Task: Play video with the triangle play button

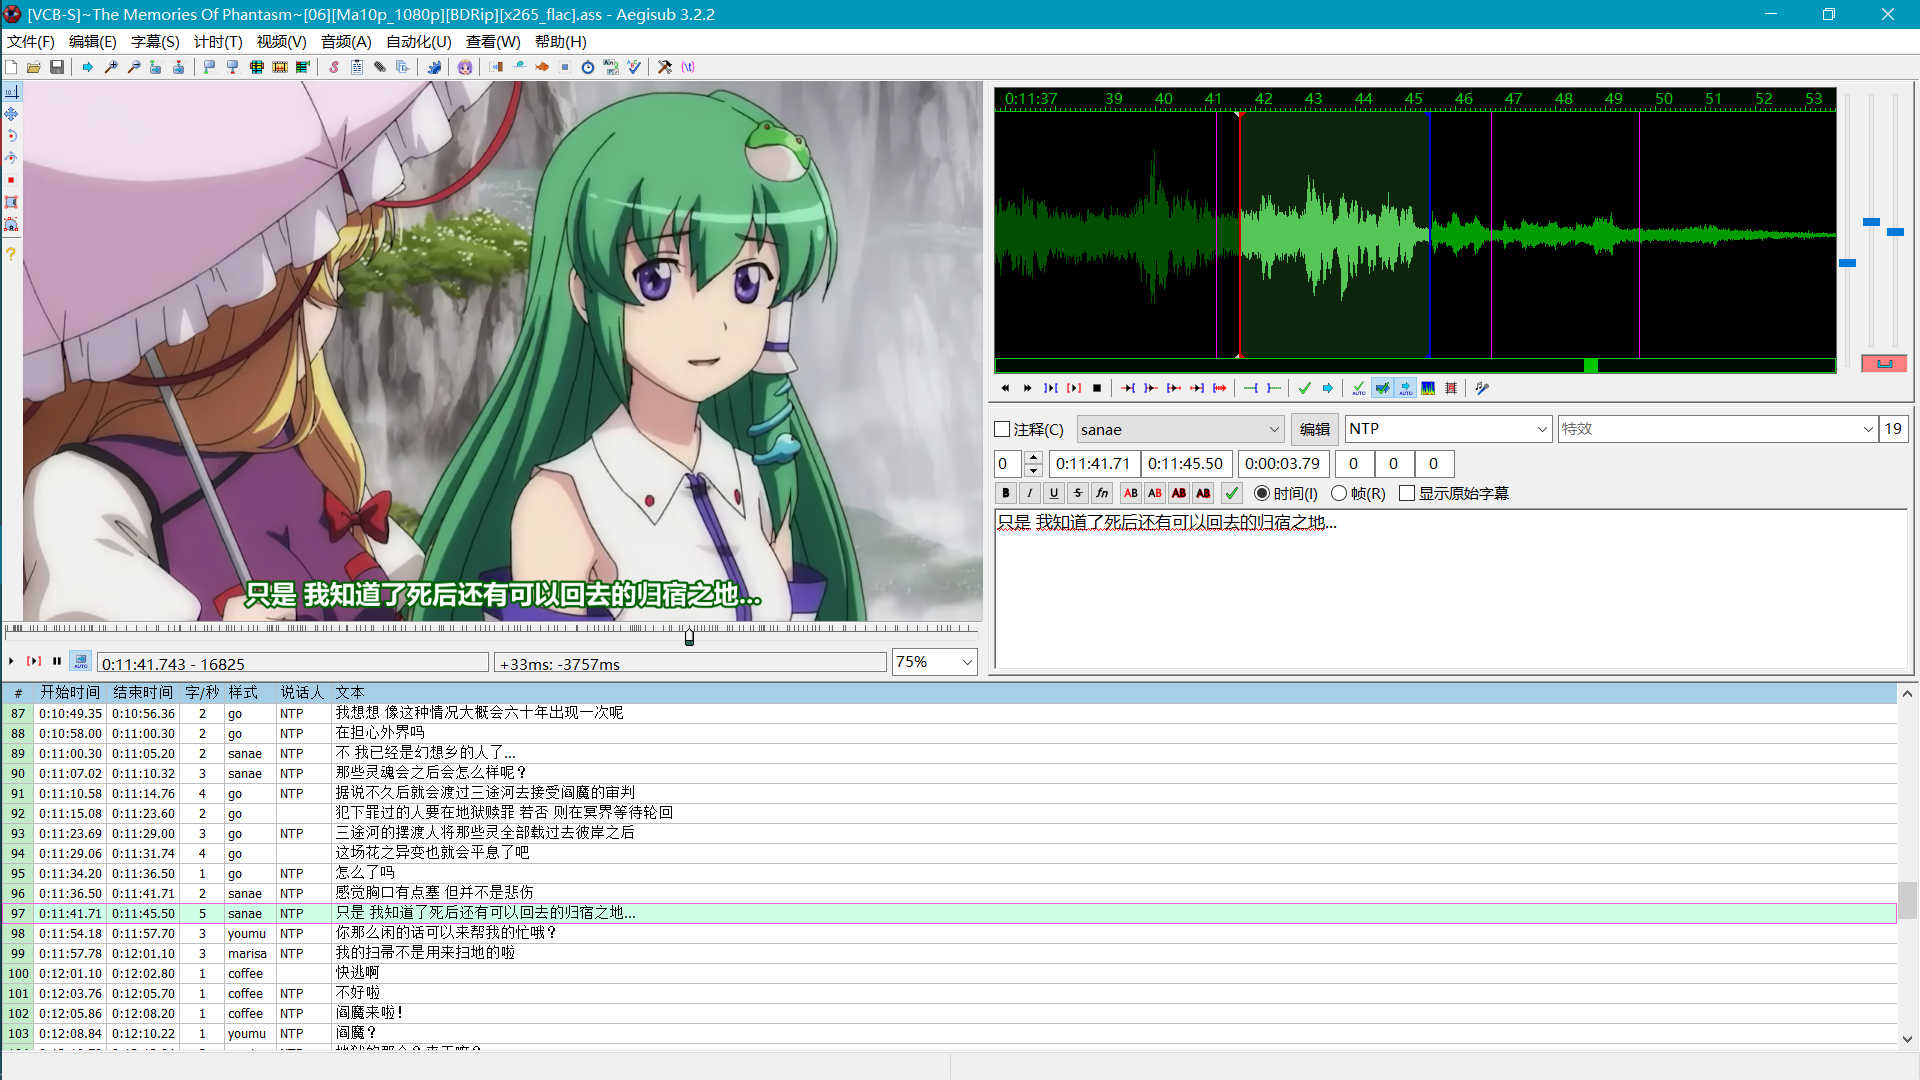Action: pyautogui.click(x=11, y=661)
